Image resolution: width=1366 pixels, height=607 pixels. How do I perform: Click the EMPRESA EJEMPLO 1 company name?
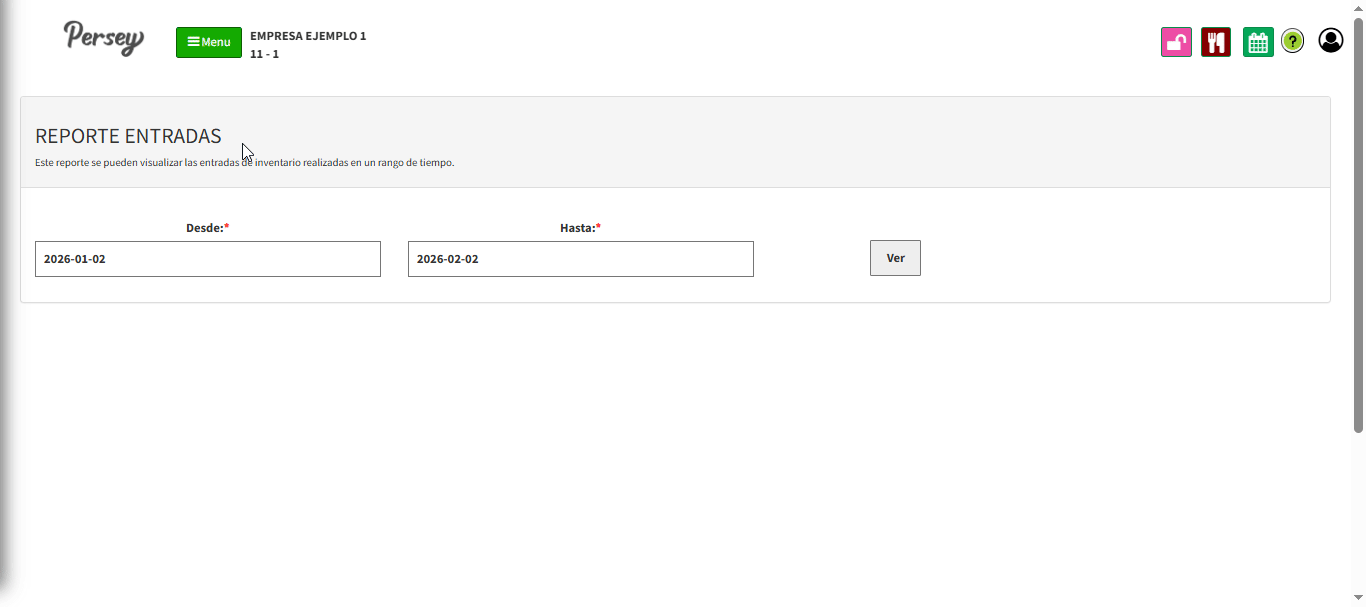[x=308, y=36]
